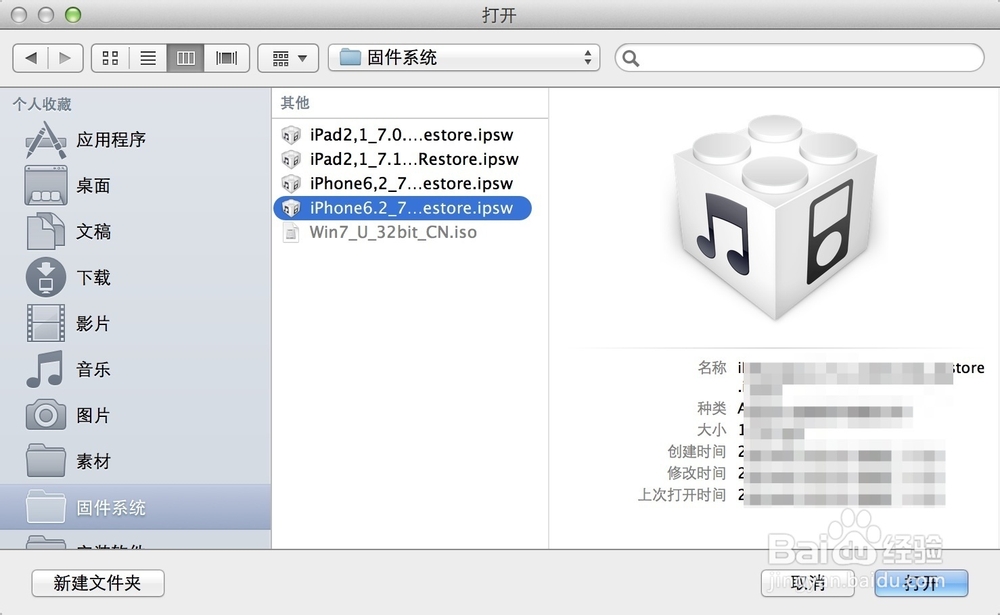Switch to list view

[x=148, y=58]
